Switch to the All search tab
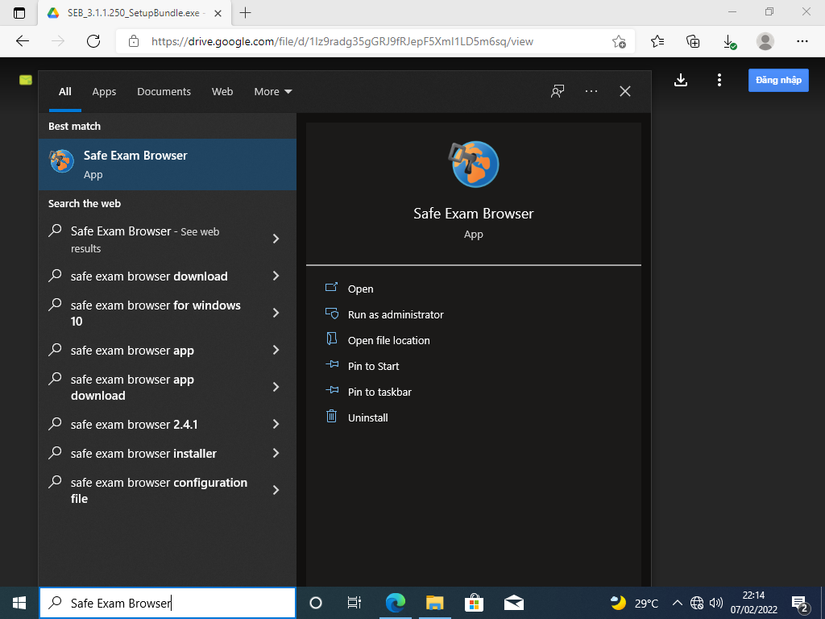 (65, 92)
